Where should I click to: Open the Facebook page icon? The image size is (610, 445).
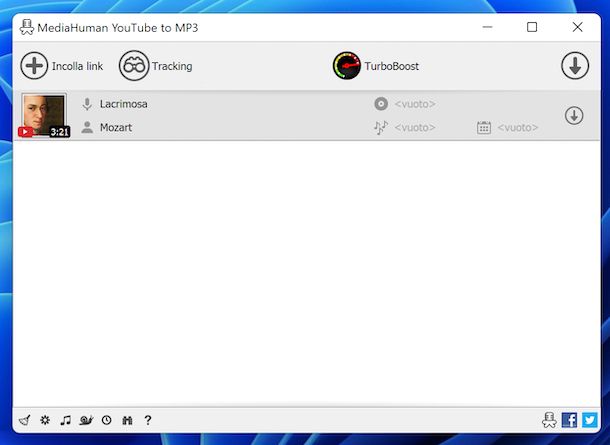pyautogui.click(x=570, y=420)
